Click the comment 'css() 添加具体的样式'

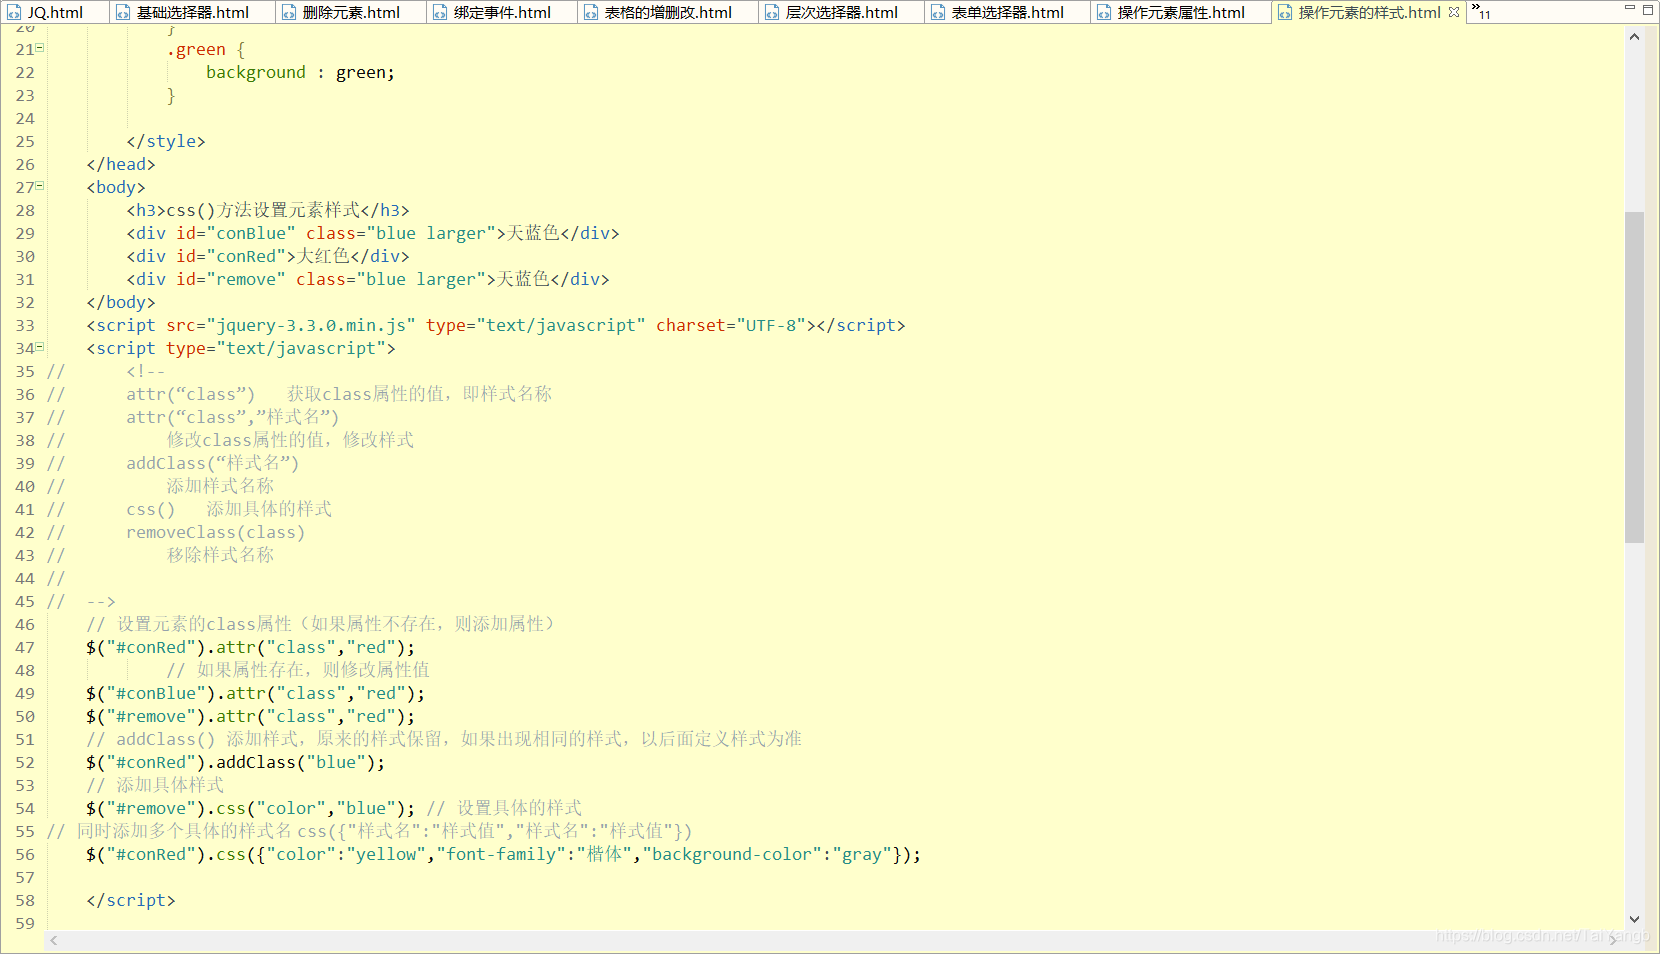coord(229,509)
